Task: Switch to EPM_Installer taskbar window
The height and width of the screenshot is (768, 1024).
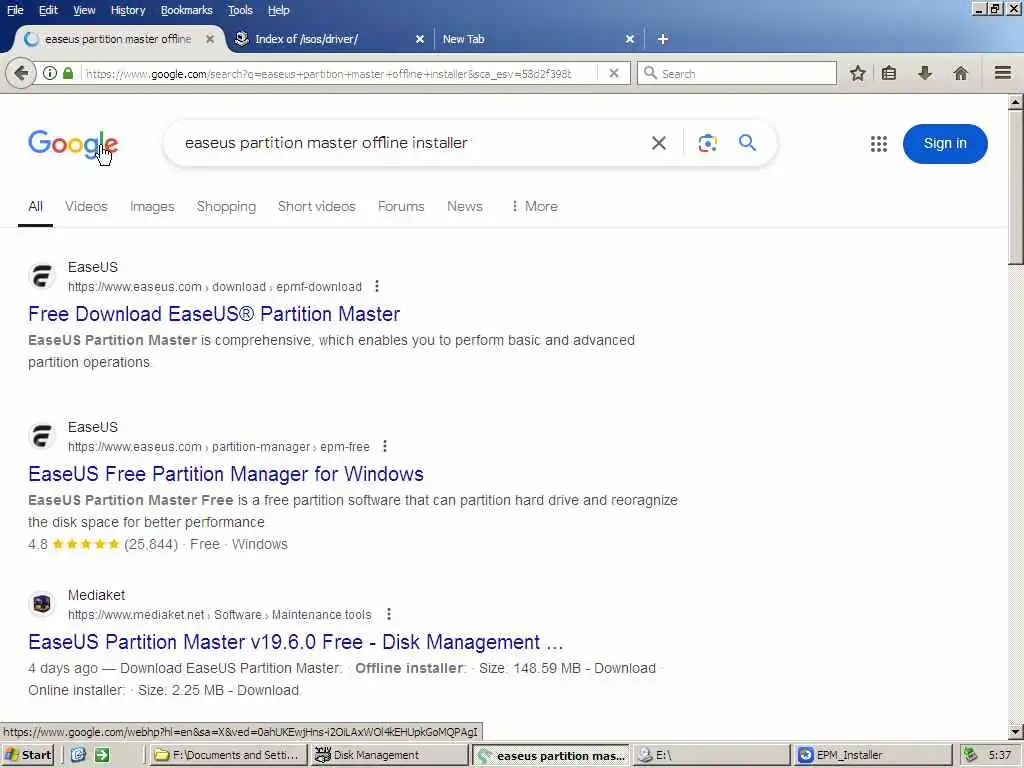Action: point(873,755)
